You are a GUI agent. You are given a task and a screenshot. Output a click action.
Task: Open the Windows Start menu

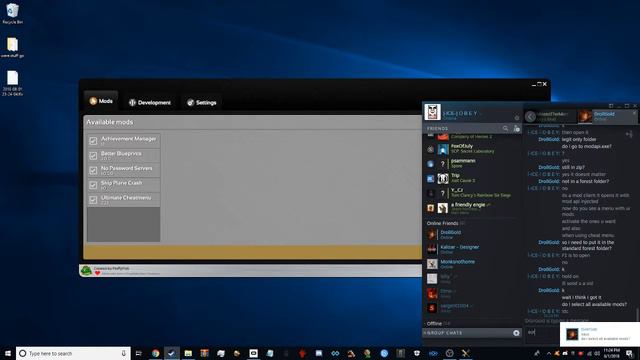pos(8,353)
